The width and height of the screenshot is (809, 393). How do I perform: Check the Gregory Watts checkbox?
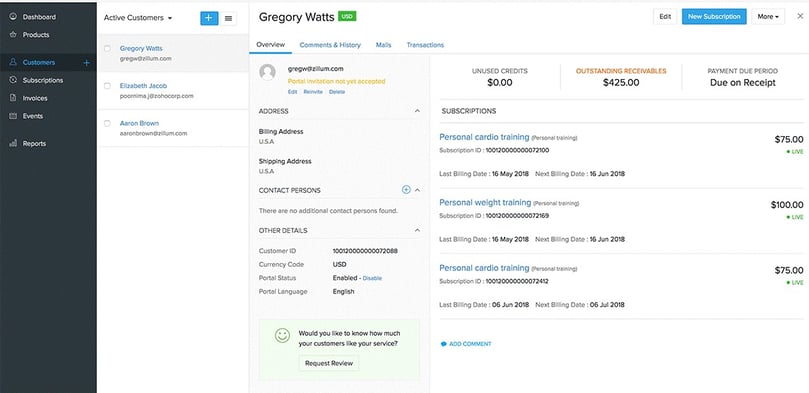(107, 48)
